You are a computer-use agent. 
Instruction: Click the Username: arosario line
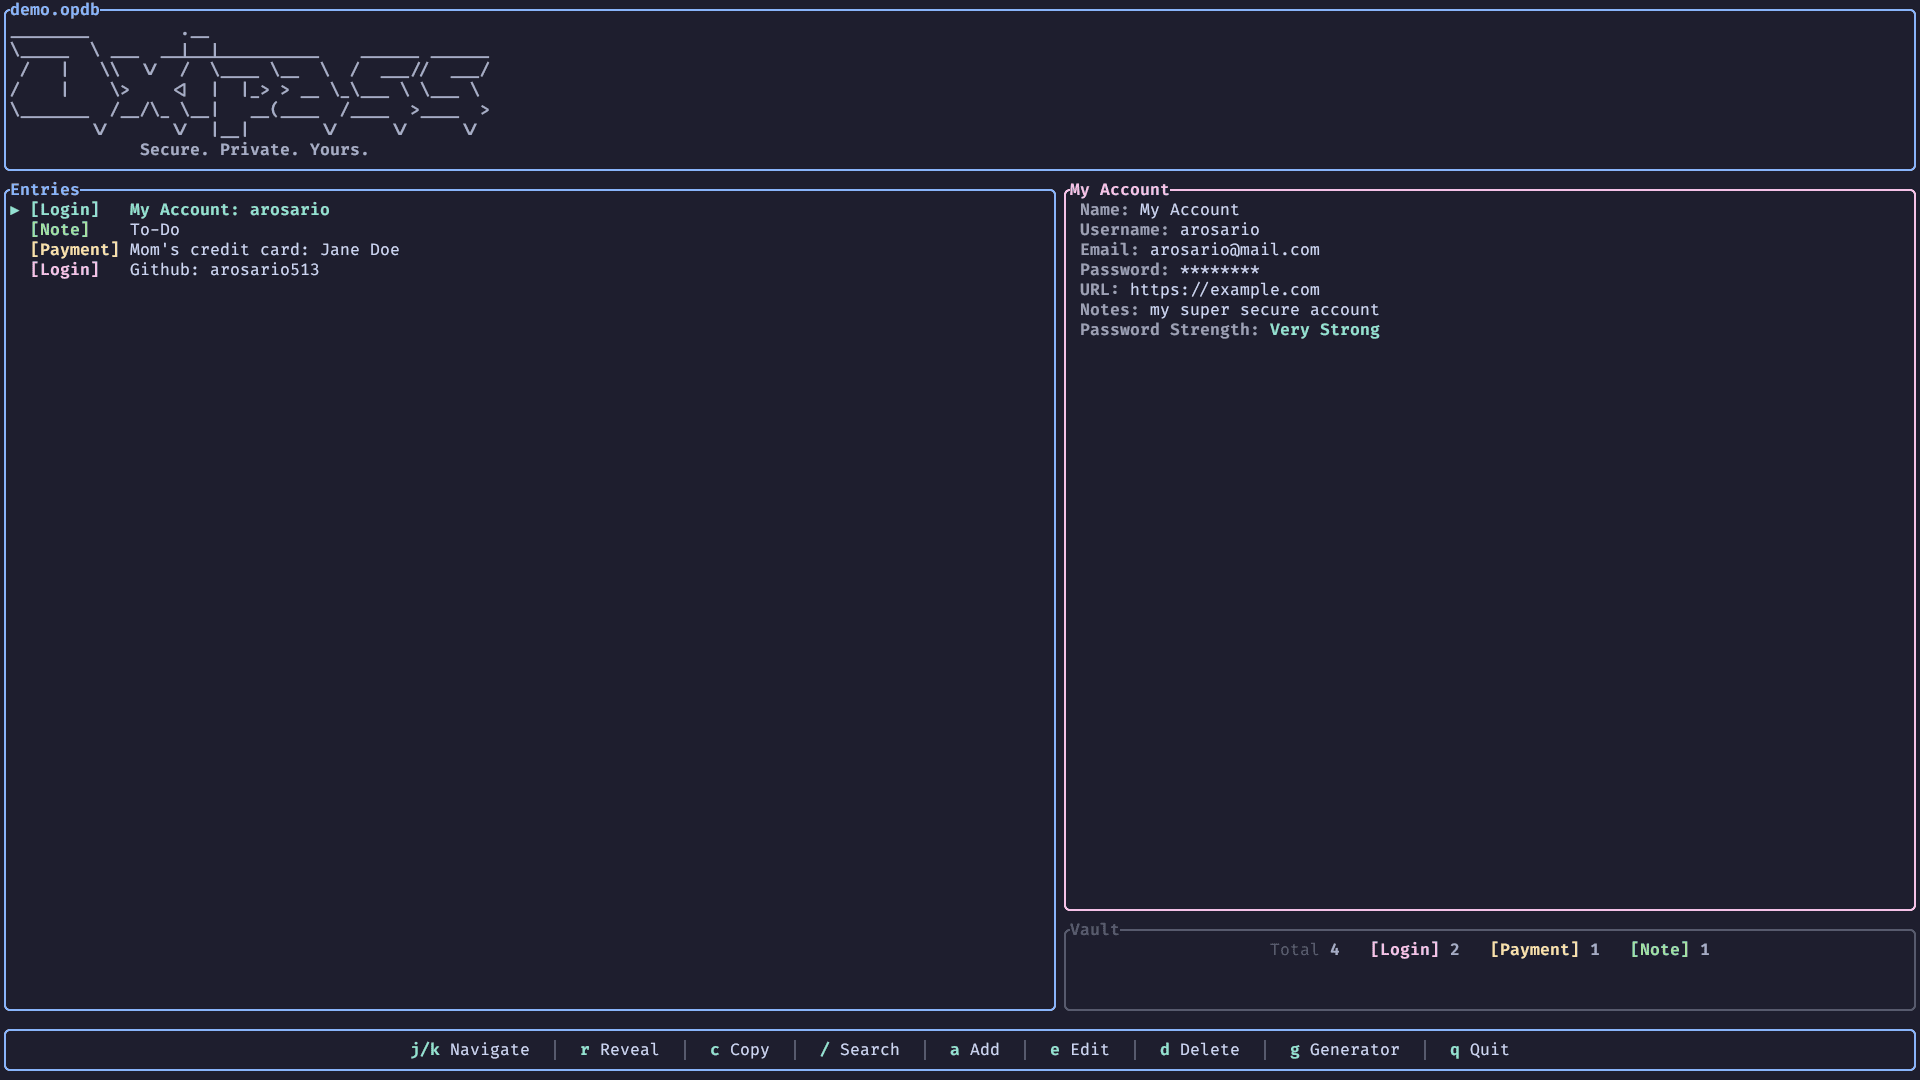coord(1170,230)
